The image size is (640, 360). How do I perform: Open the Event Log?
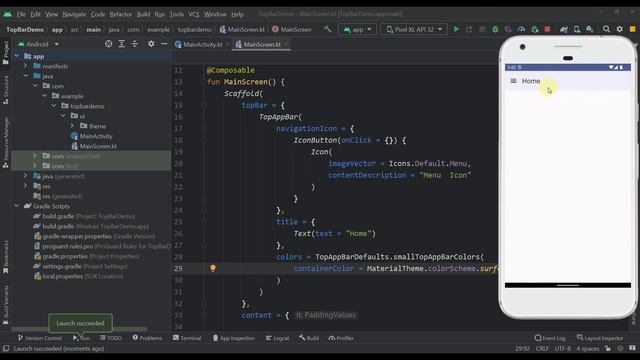[x=550, y=338]
